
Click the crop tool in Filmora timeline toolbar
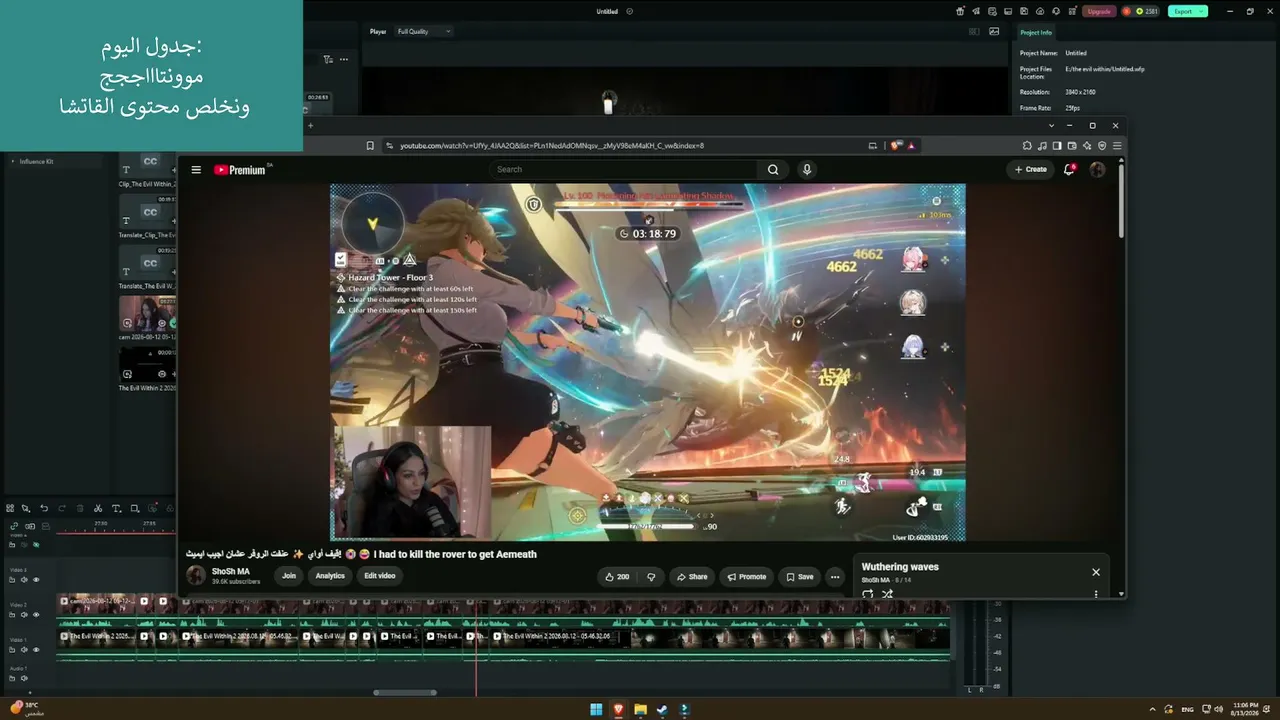pyautogui.click(x=134, y=508)
